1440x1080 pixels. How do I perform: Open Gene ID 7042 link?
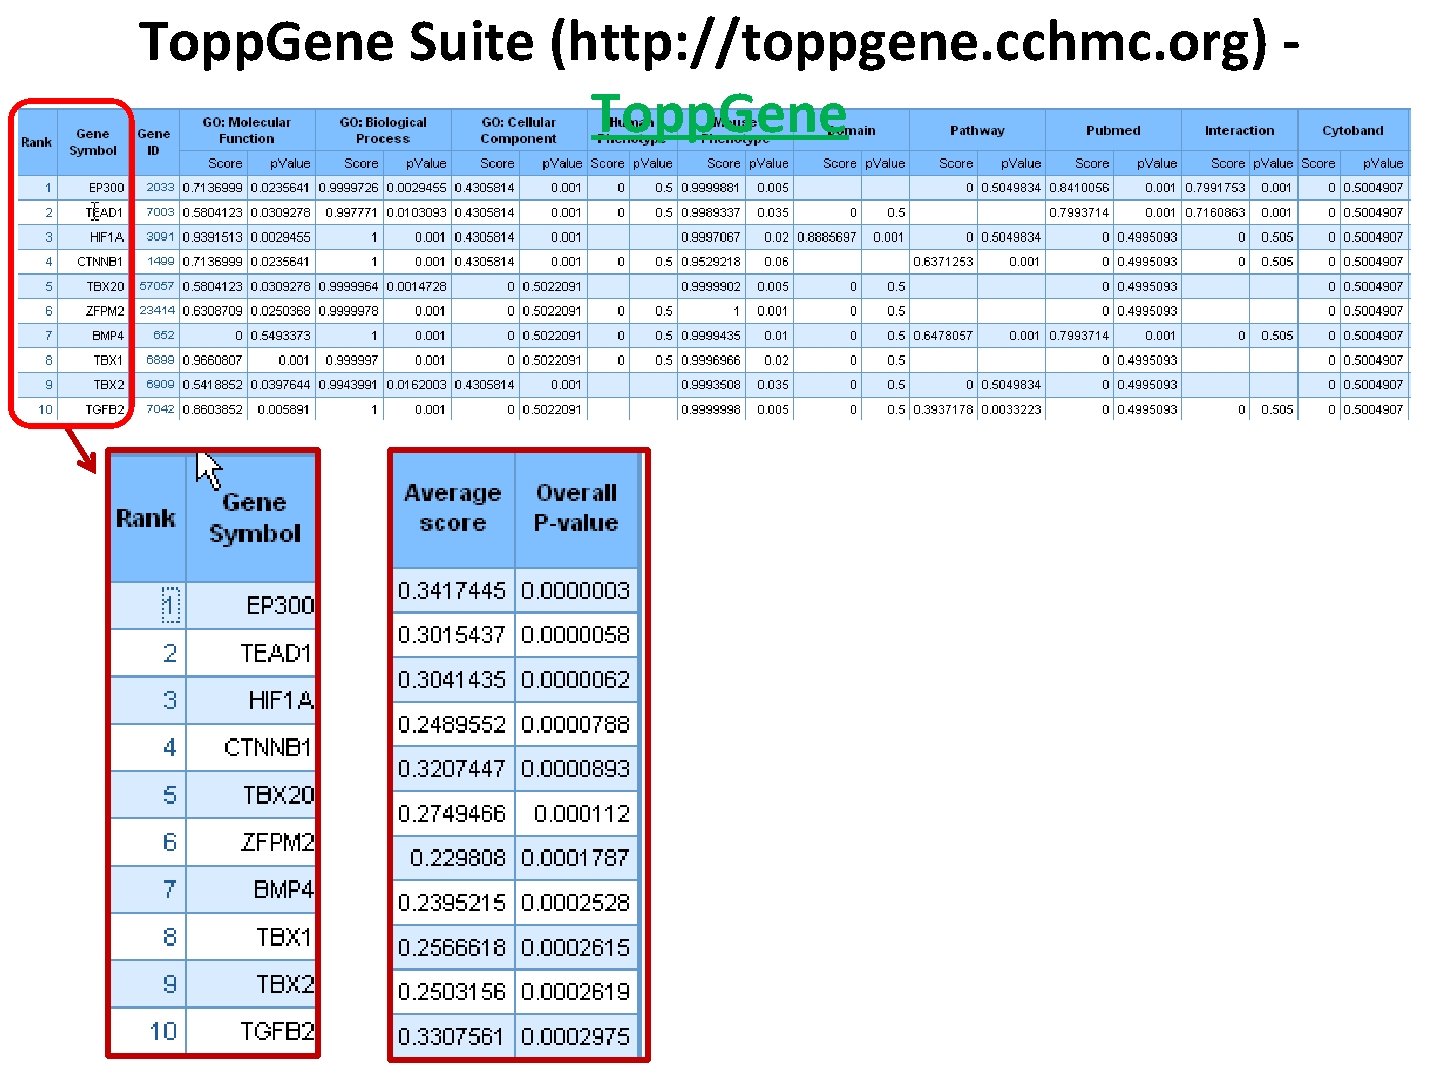[160, 409]
